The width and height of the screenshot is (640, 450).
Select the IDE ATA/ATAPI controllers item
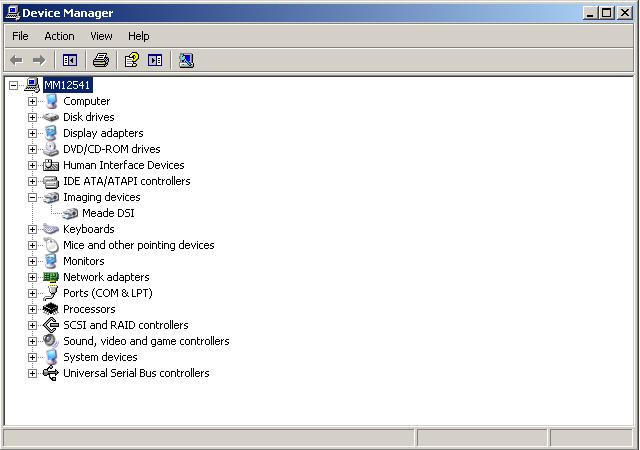(x=126, y=181)
